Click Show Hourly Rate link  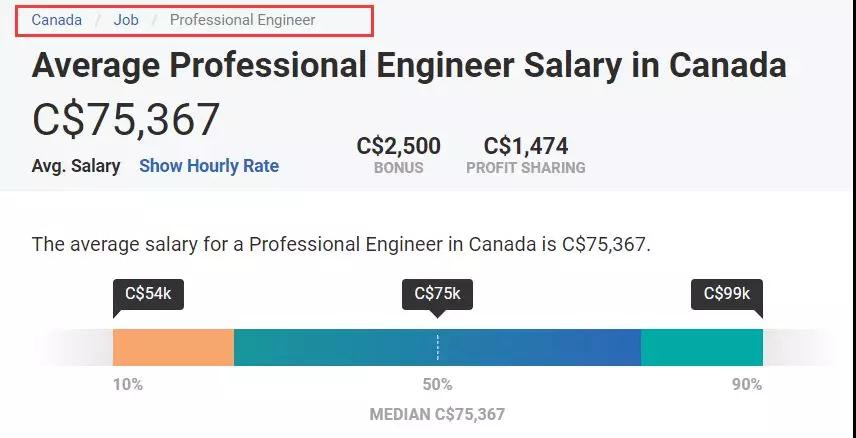[x=209, y=166]
